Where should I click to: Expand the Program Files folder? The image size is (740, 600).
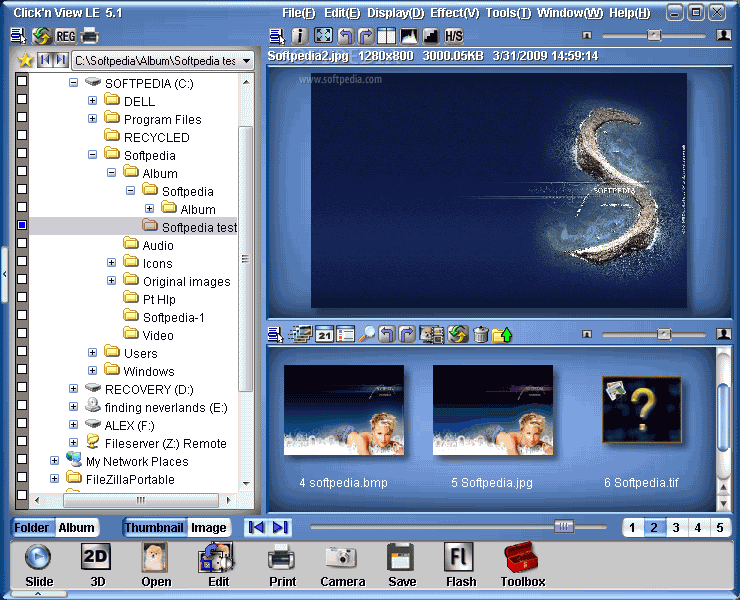point(92,118)
